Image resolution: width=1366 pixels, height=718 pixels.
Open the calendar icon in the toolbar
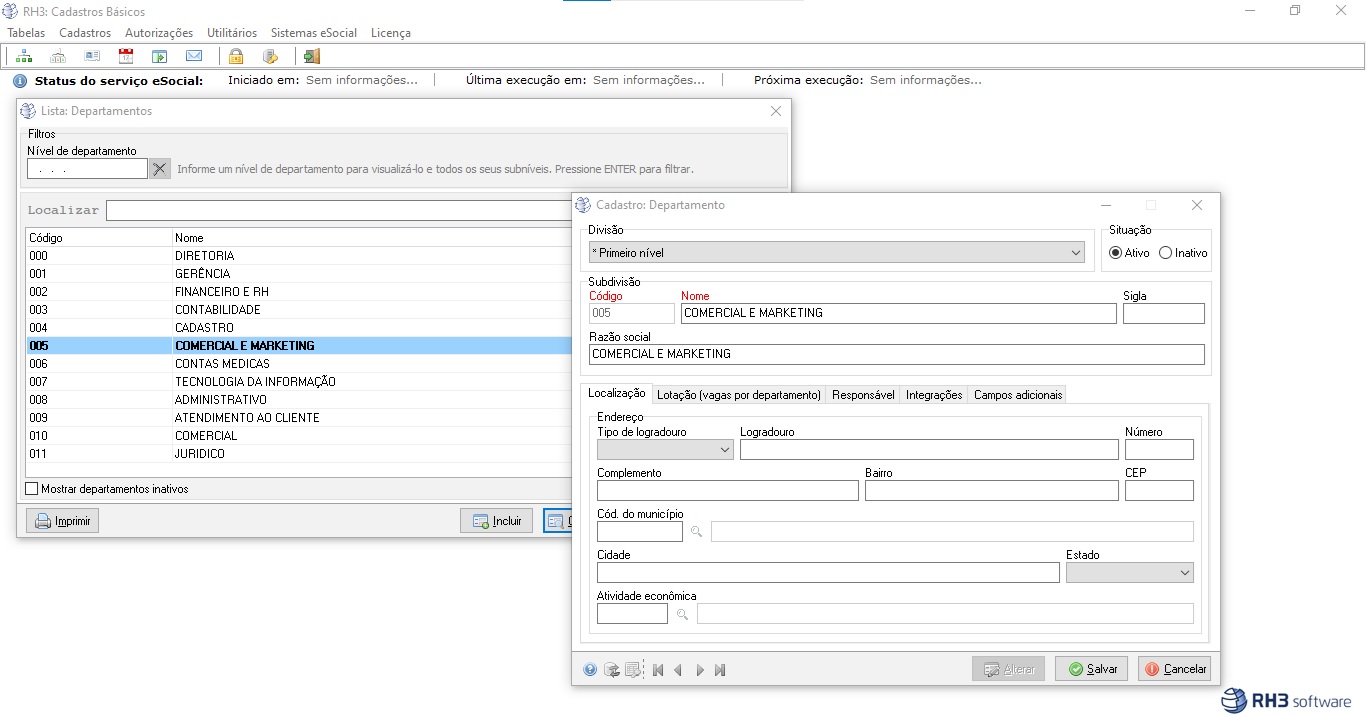(x=126, y=56)
